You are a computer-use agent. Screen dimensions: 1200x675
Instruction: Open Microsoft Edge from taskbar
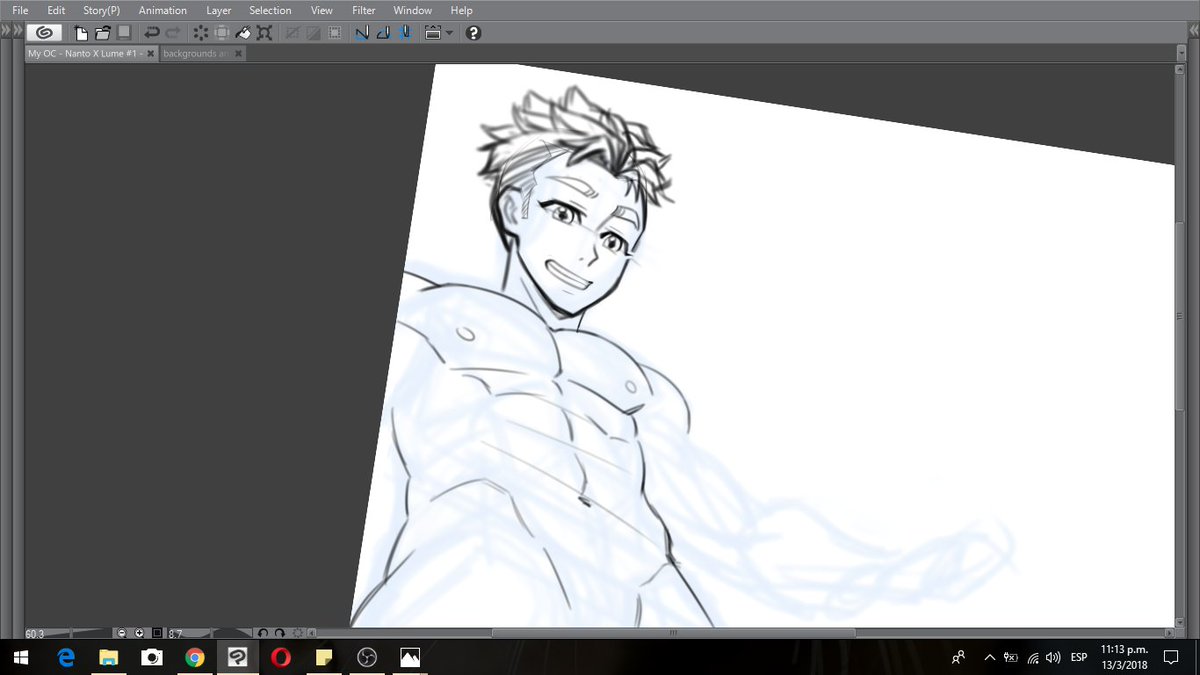(x=66, y=657)
